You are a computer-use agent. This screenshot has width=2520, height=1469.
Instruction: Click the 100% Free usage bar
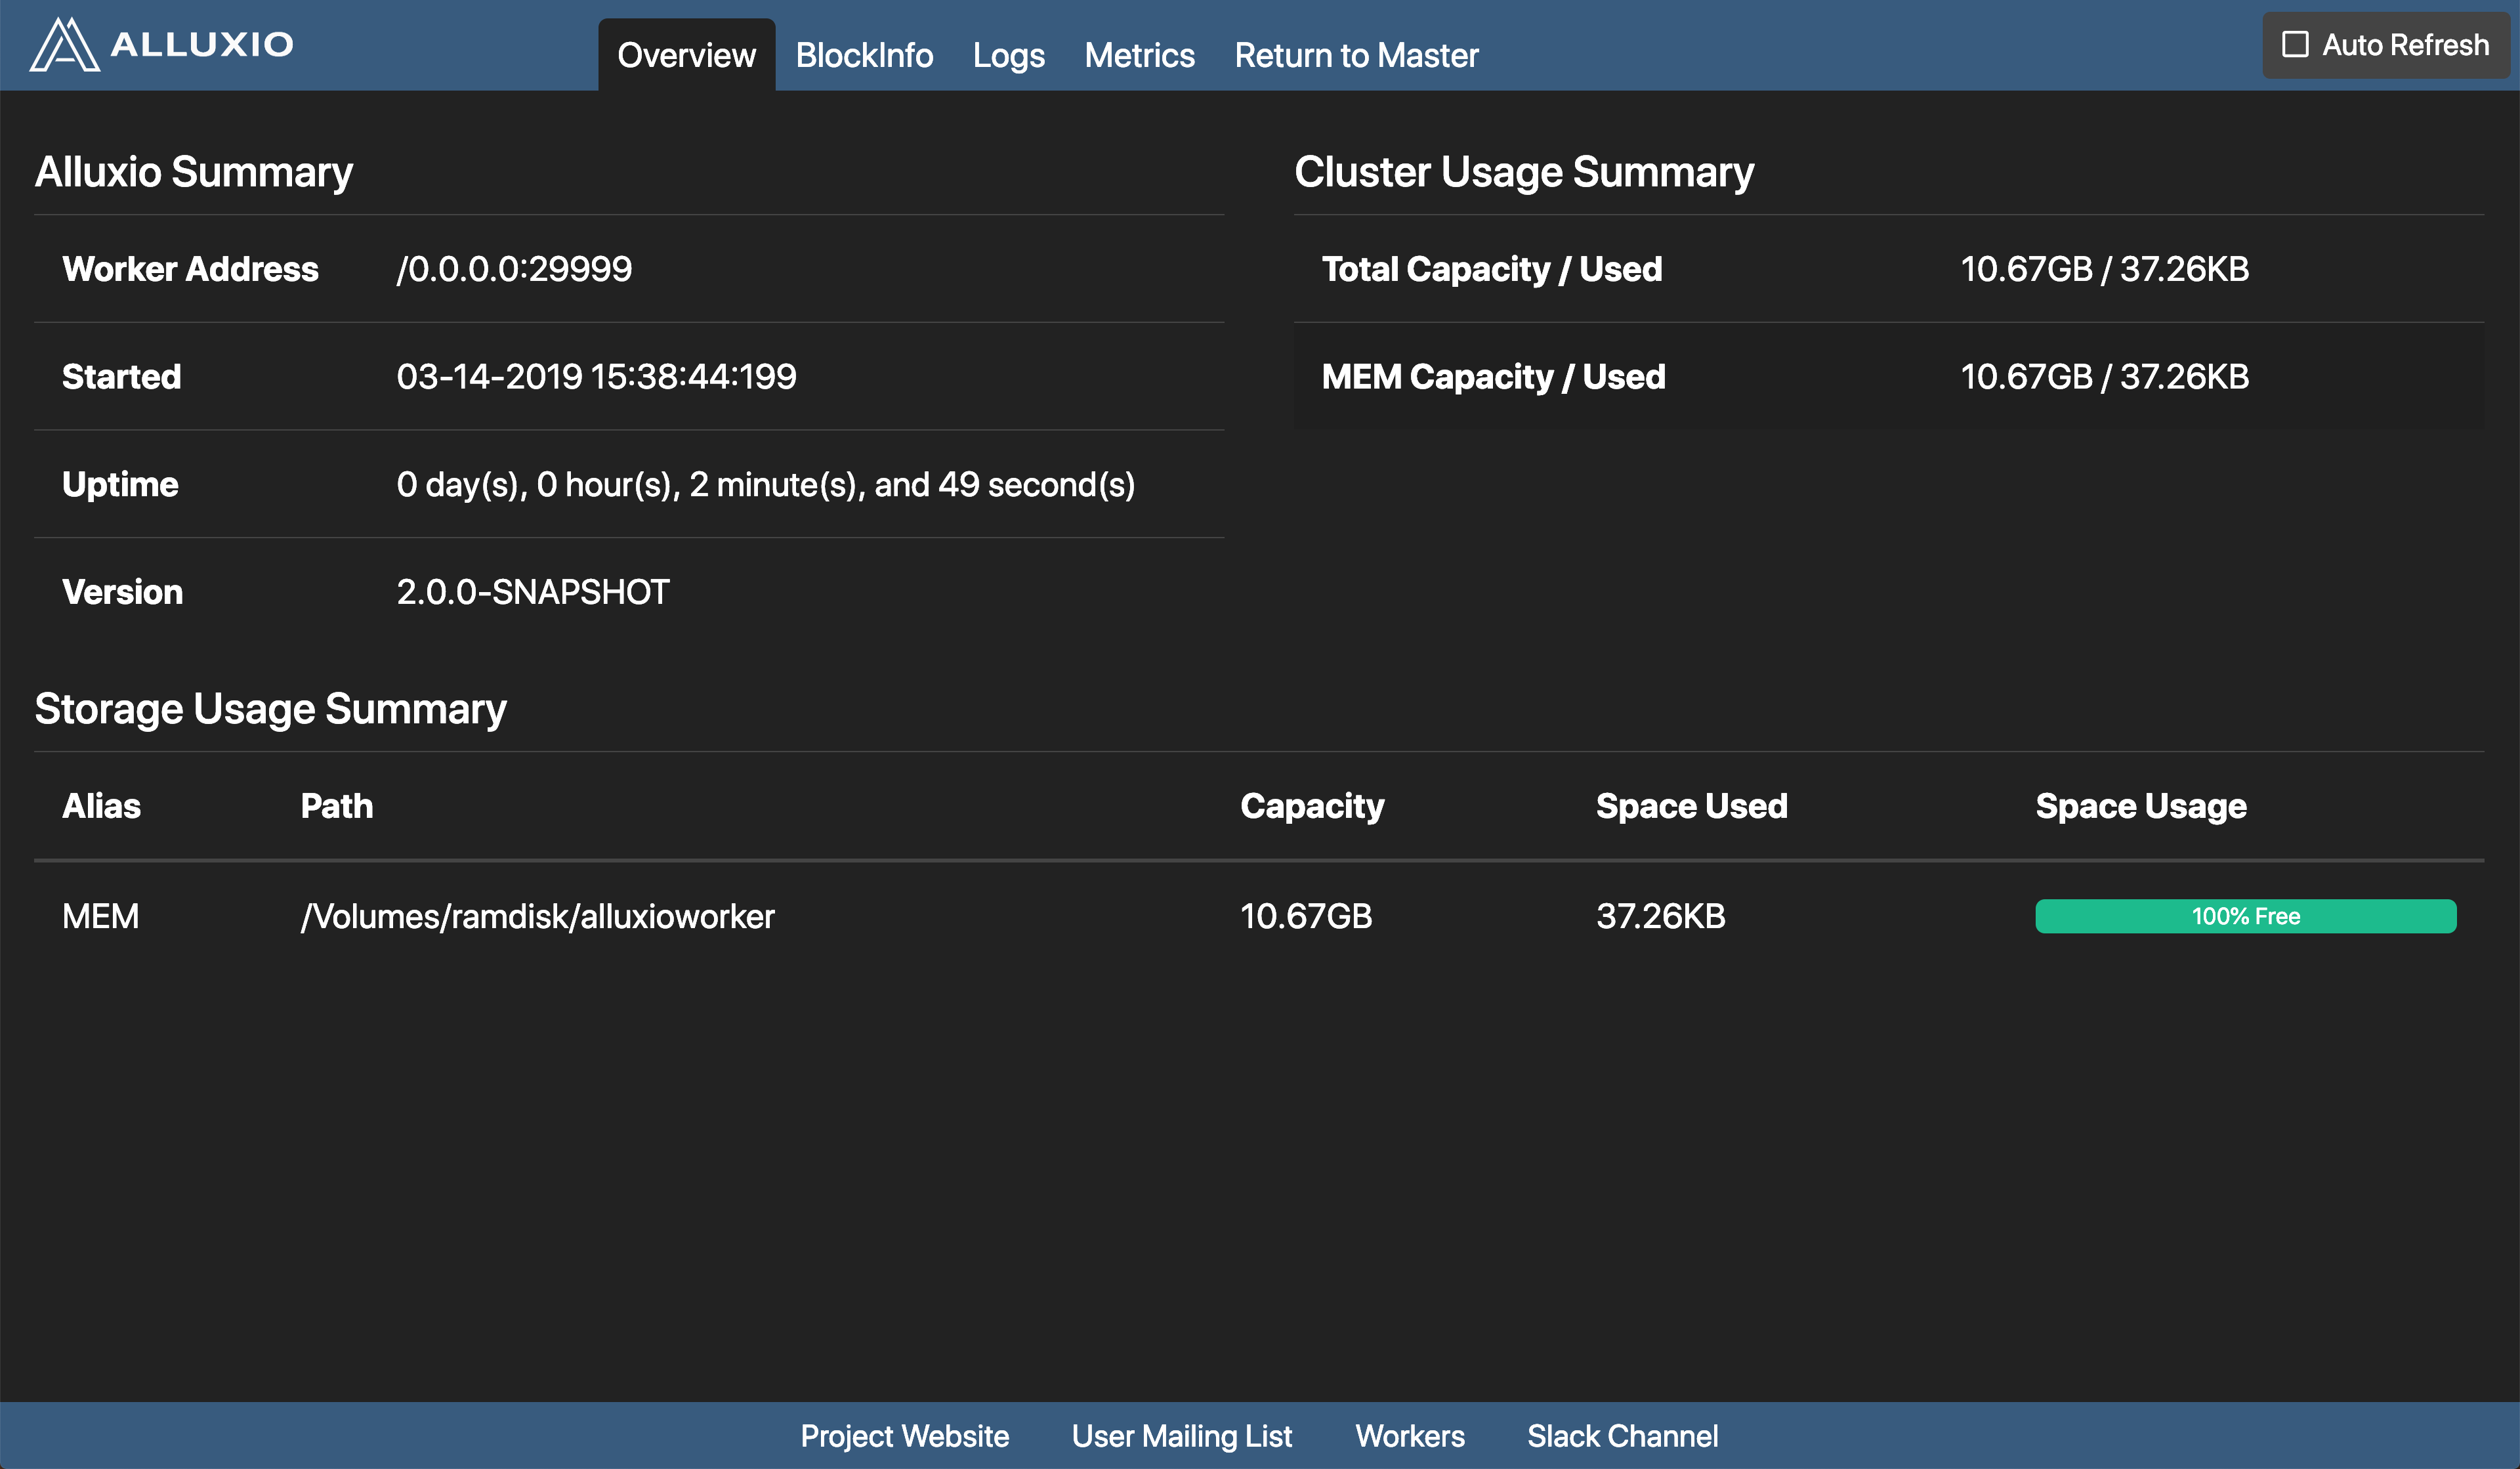[2245, 916]
